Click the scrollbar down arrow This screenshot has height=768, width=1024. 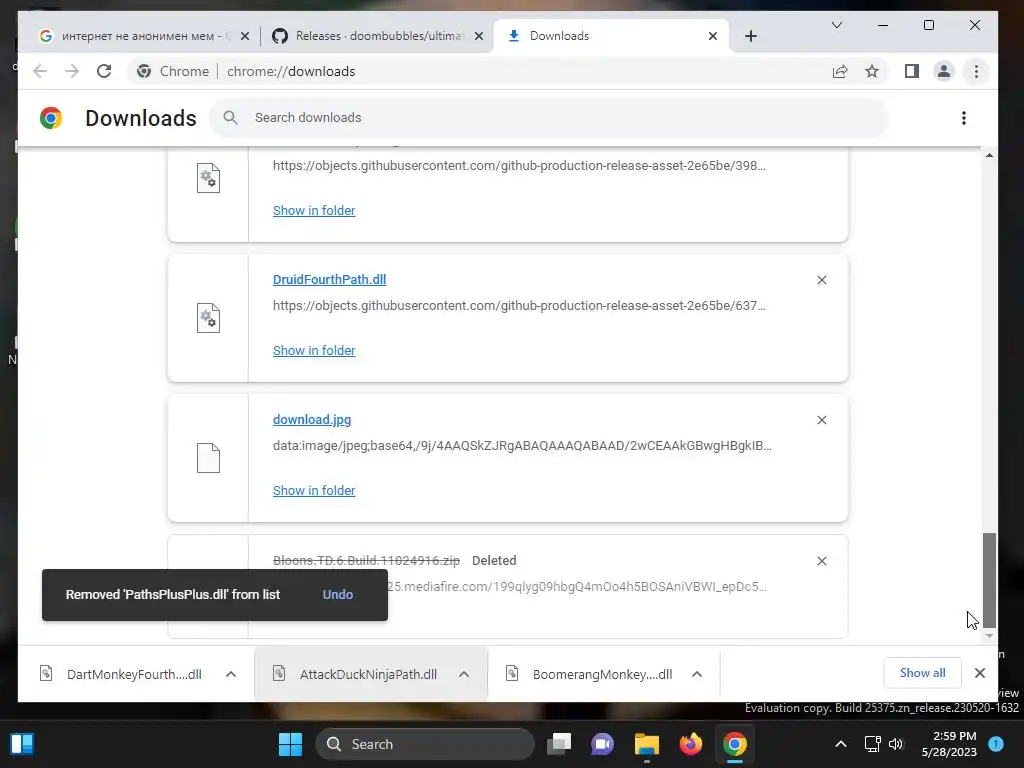989,635
